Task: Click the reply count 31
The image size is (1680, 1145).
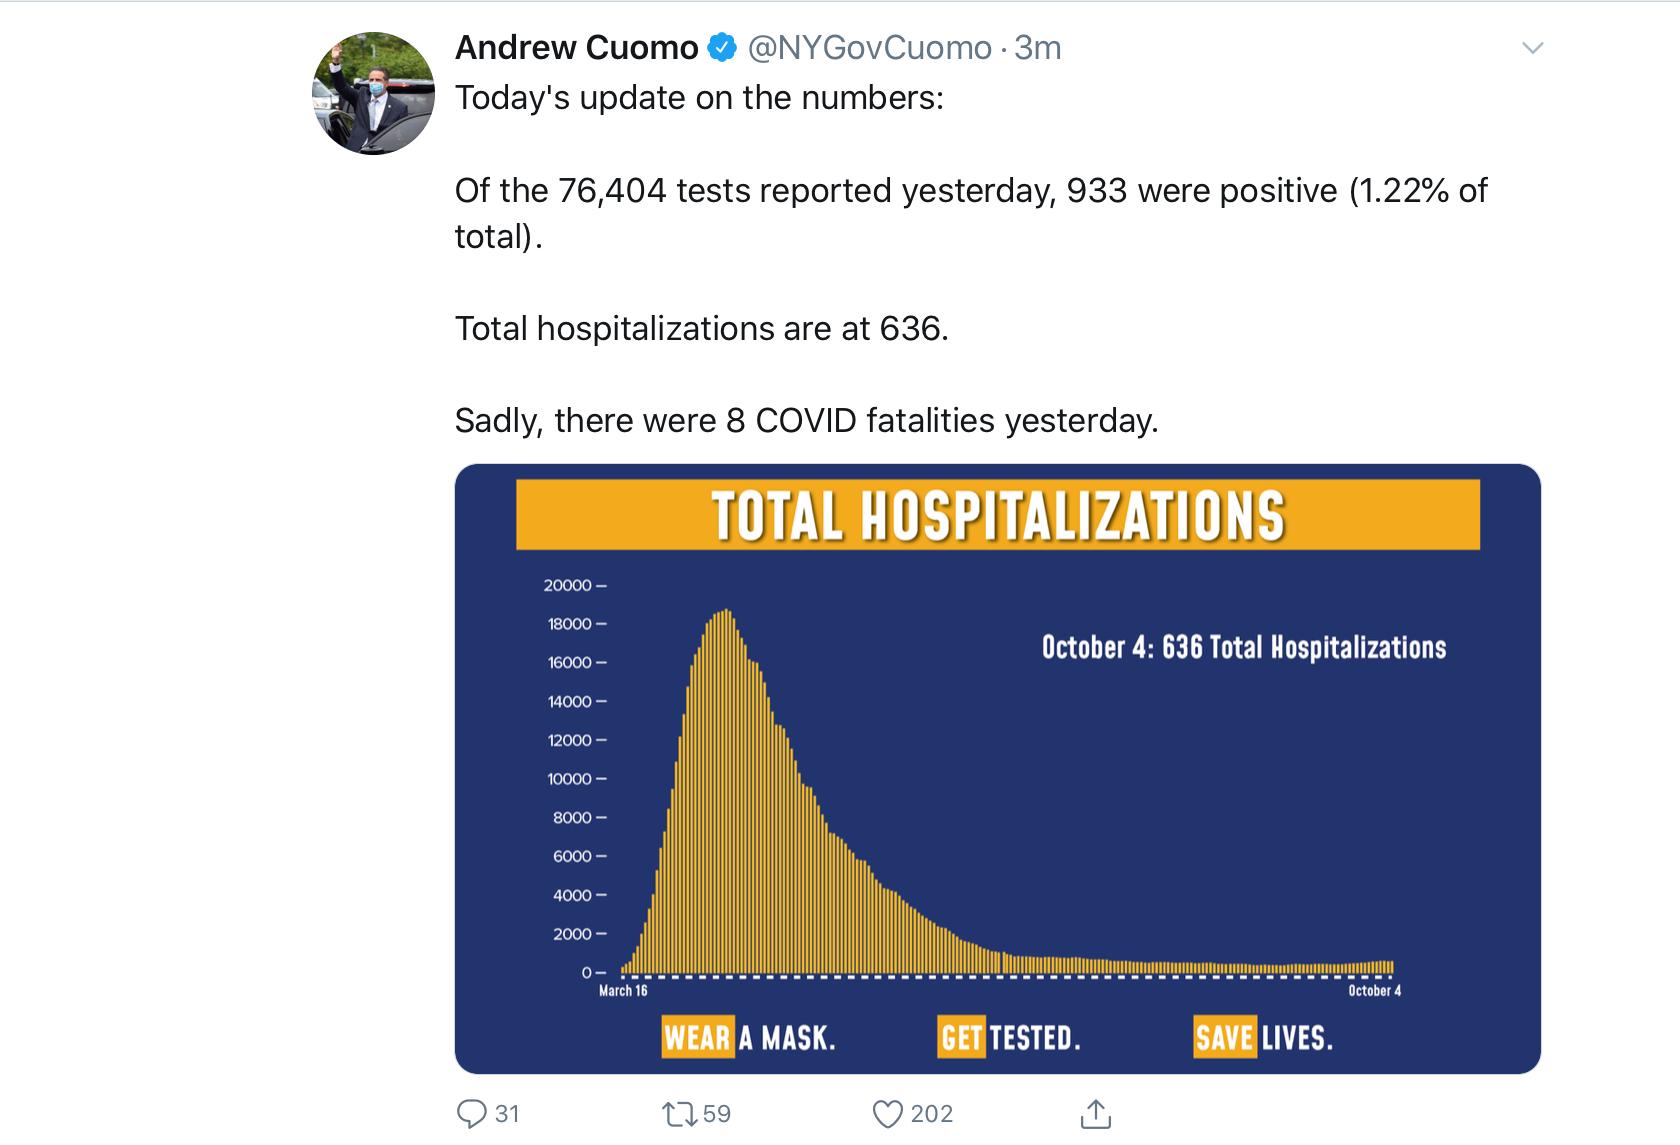Action: click(507, 1113)
